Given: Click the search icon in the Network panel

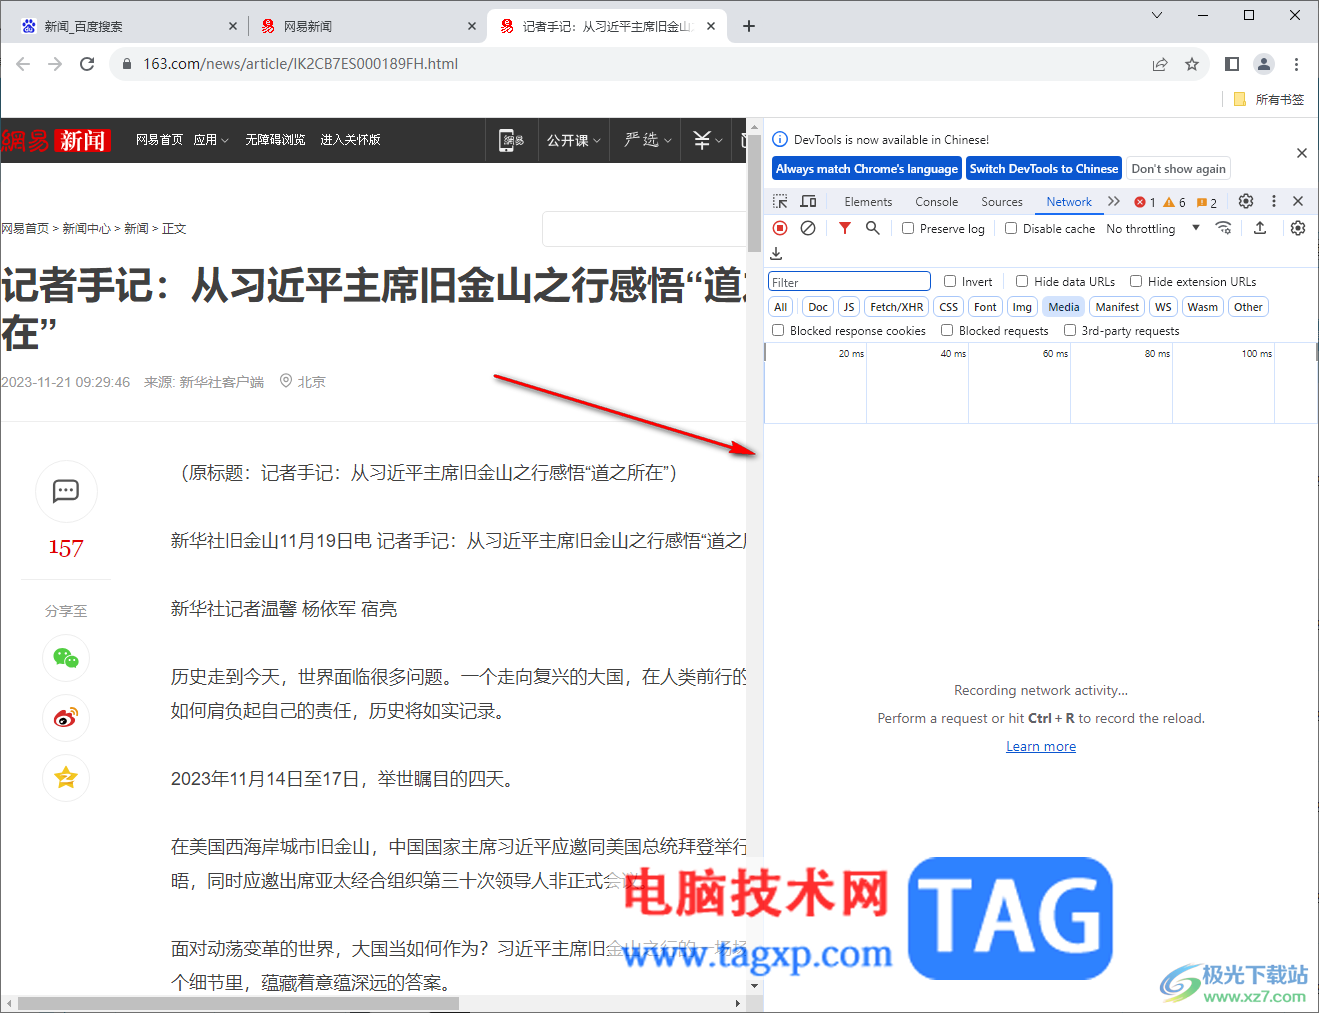Looking at the screenshot, I should [872, 228].
